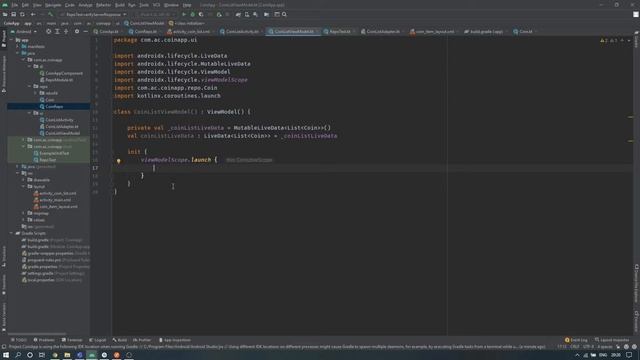Open the Build menu
This screenshot has width=640, height=360.
point(120,5)
